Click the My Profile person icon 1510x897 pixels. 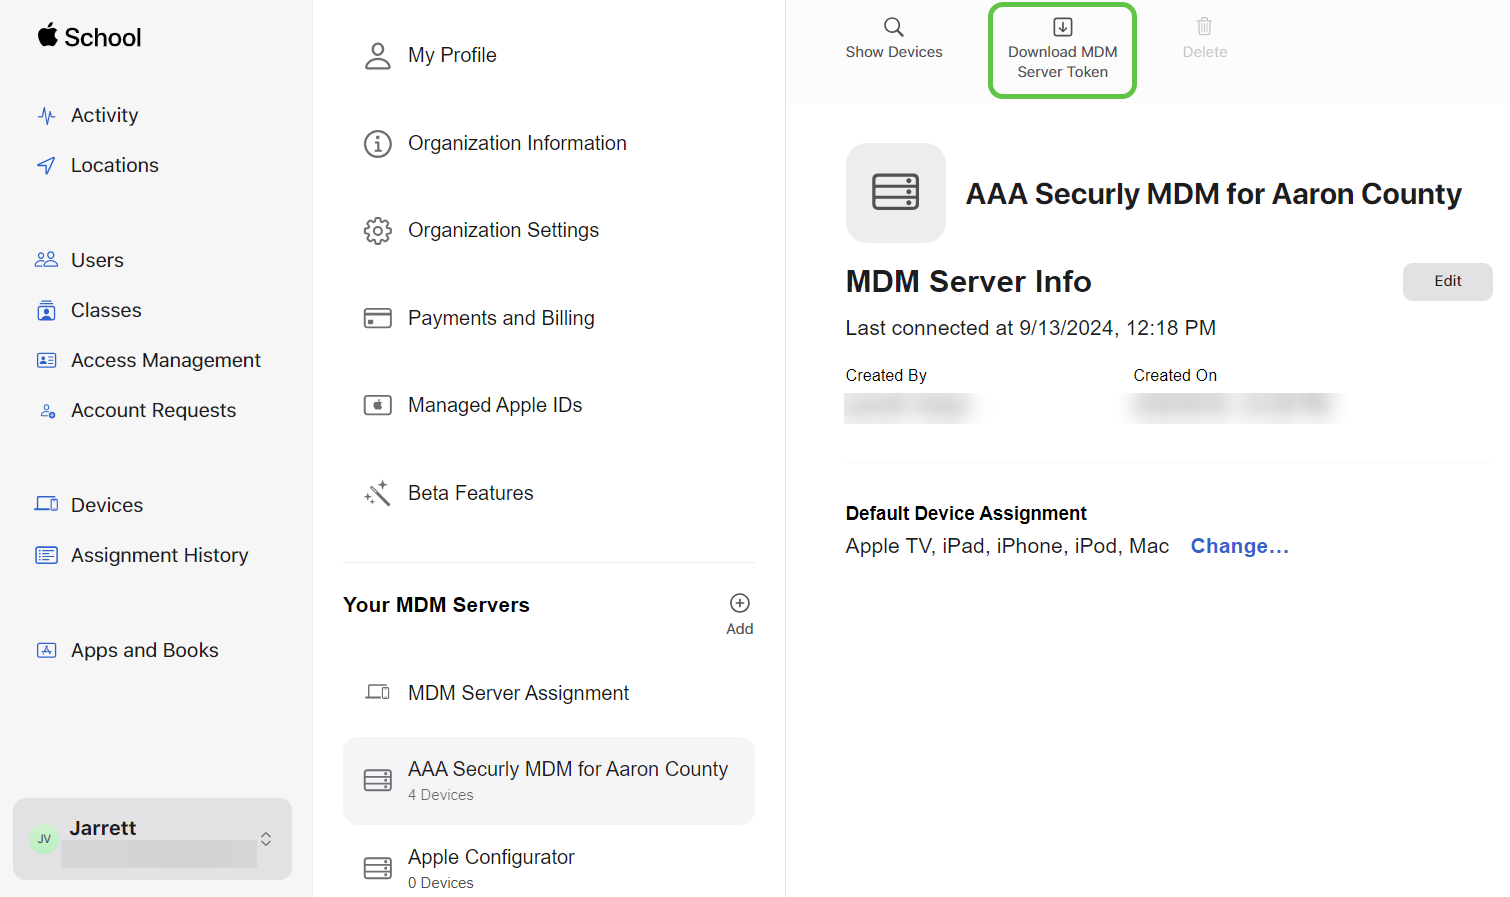[378, 56]
